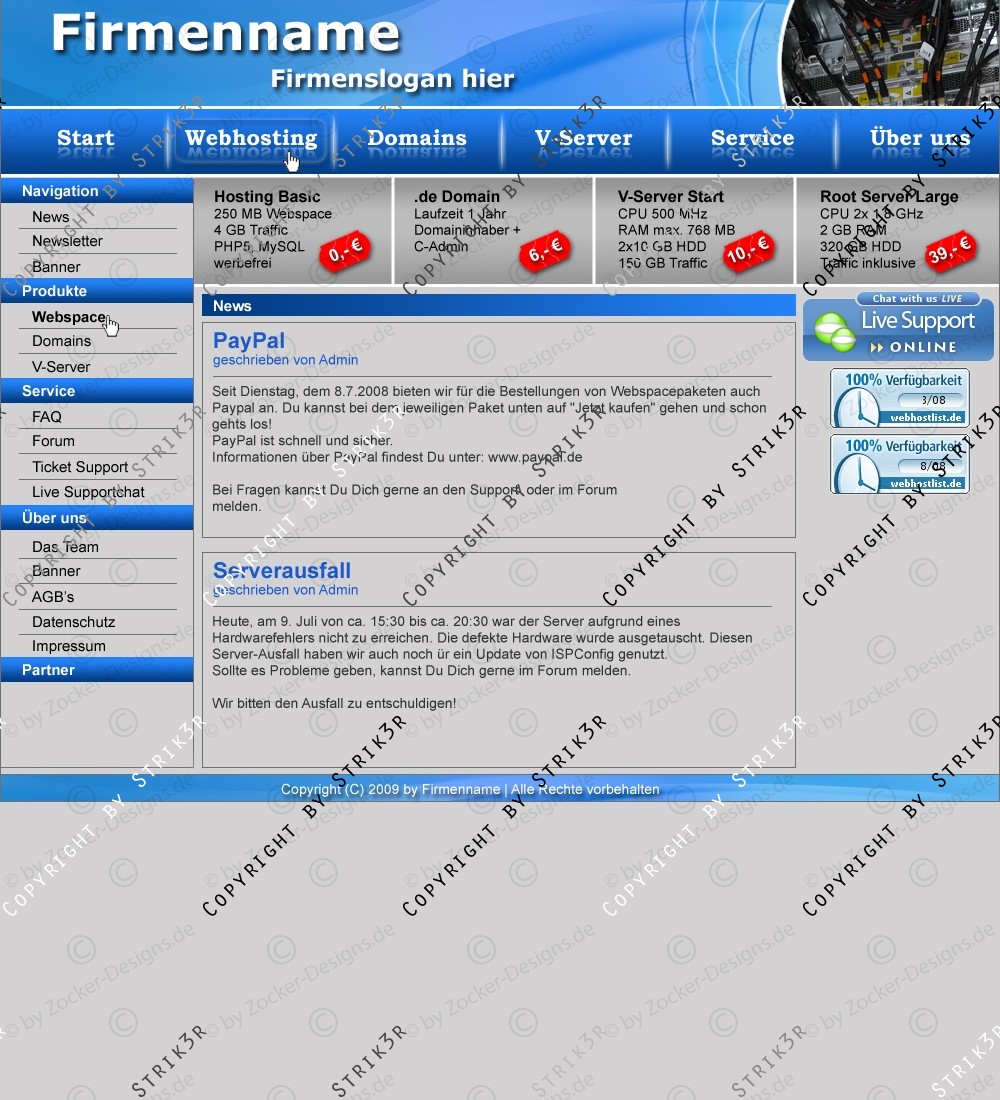
Task: Open Webspace in the Produkte sidebar
Action: (x=68, y=317)
